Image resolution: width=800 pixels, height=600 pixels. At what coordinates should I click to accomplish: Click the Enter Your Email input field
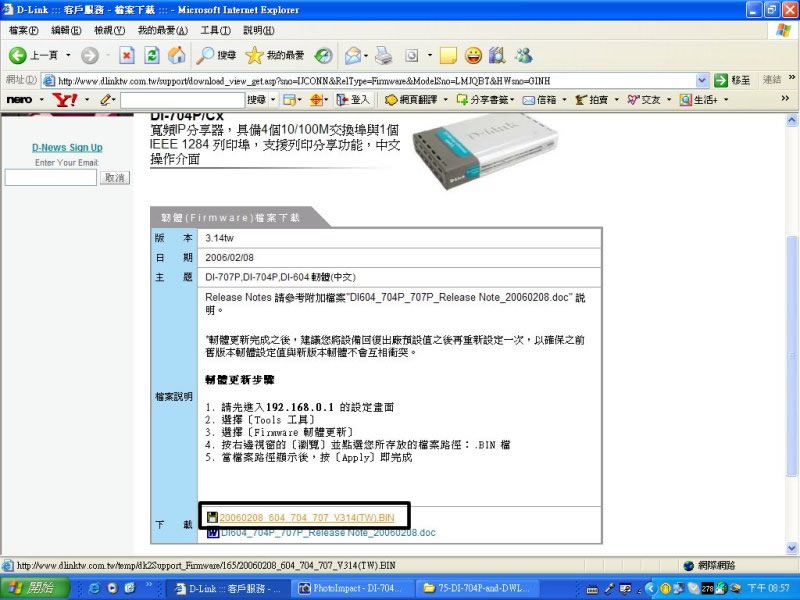[x=51, y=178]
